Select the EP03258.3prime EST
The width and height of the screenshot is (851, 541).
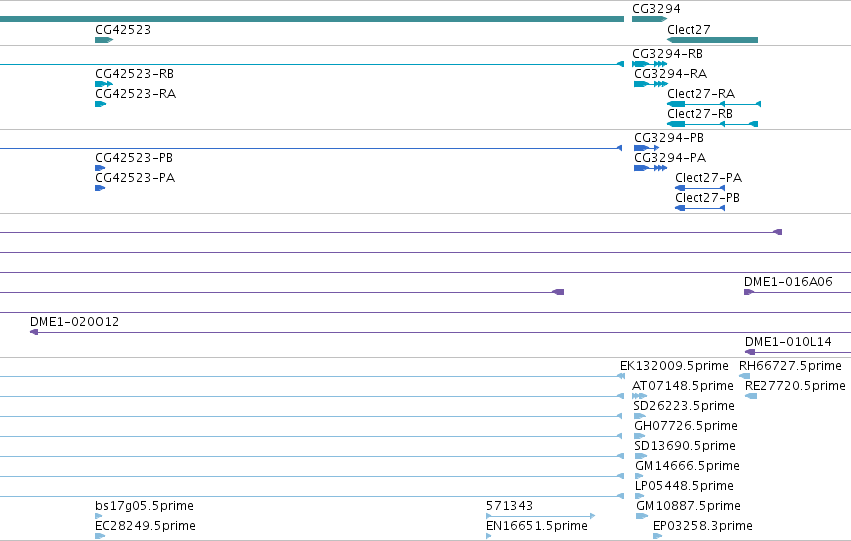click(x=703, y=526)
